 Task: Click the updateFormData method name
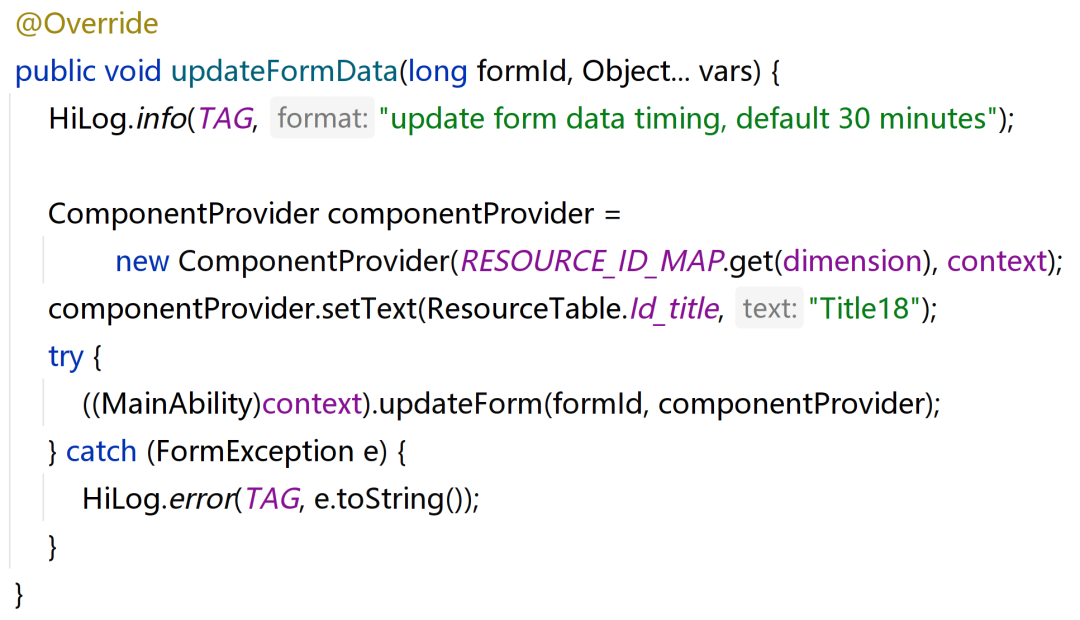285,72
